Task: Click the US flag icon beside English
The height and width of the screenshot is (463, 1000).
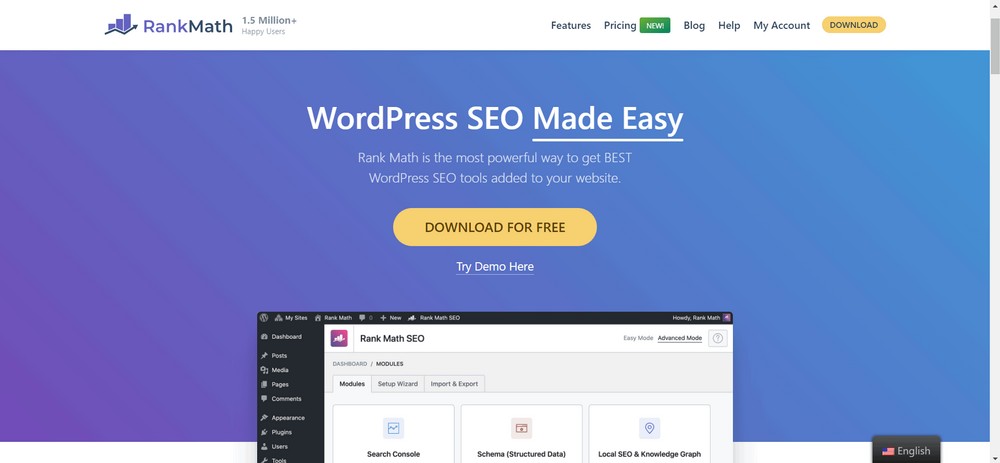Action: (888, 452)
